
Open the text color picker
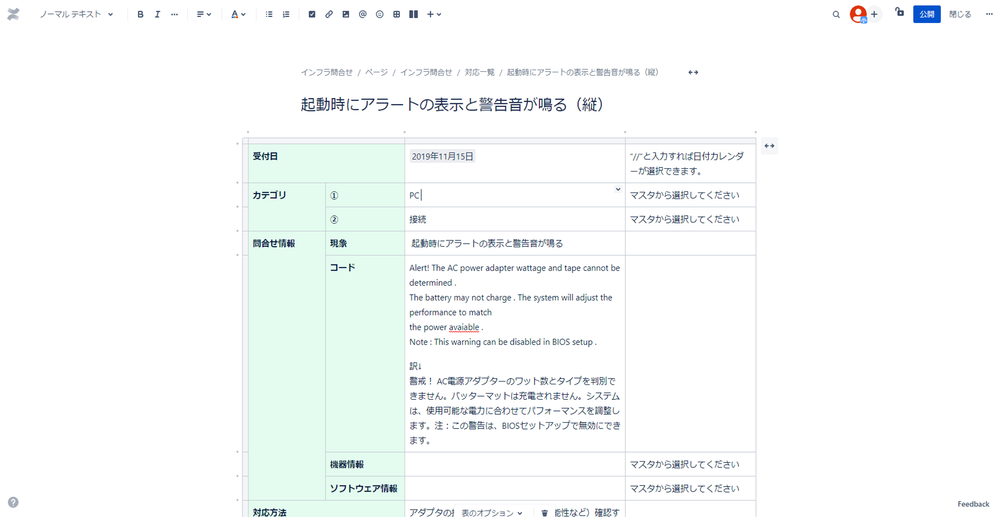238,14
